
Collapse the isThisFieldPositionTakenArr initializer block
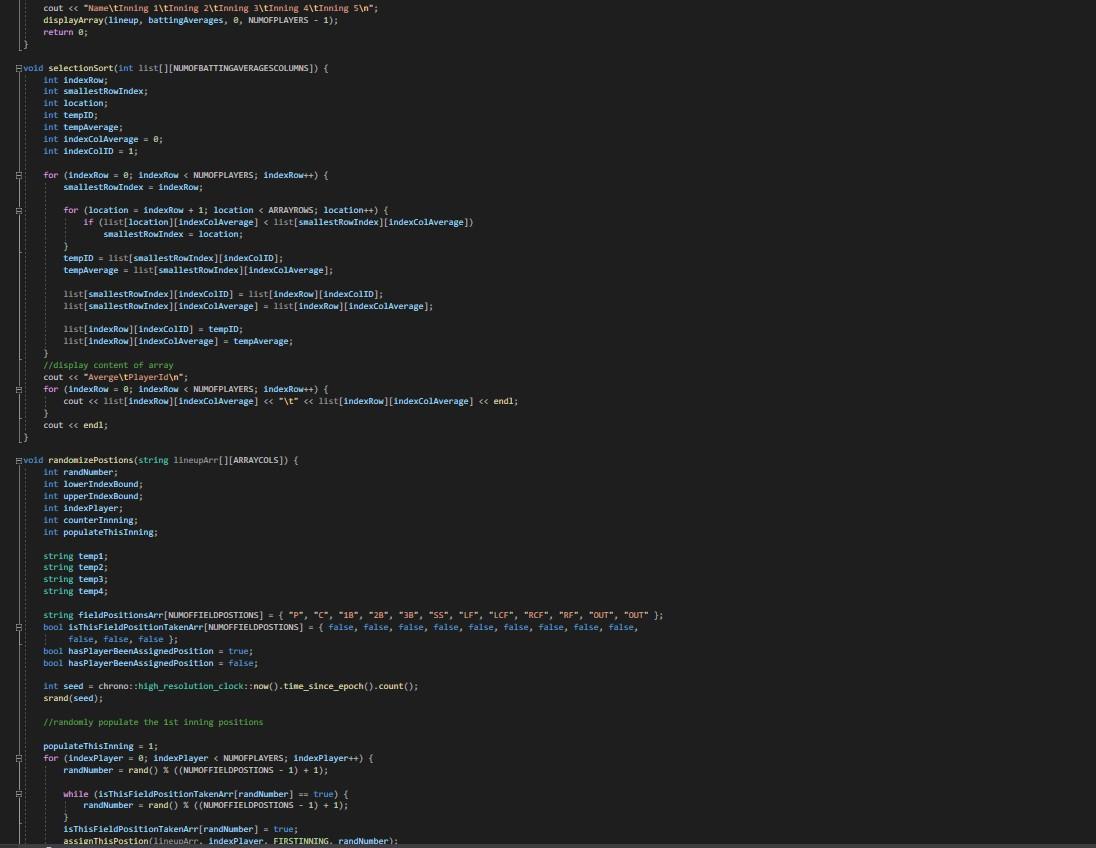17,627
